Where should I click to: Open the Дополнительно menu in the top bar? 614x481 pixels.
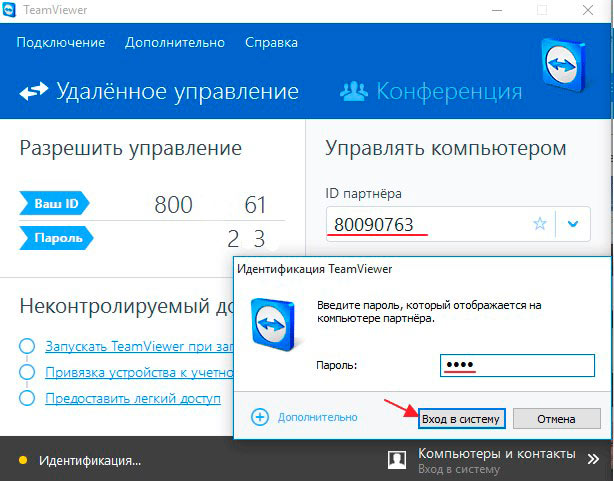point(175,42)
